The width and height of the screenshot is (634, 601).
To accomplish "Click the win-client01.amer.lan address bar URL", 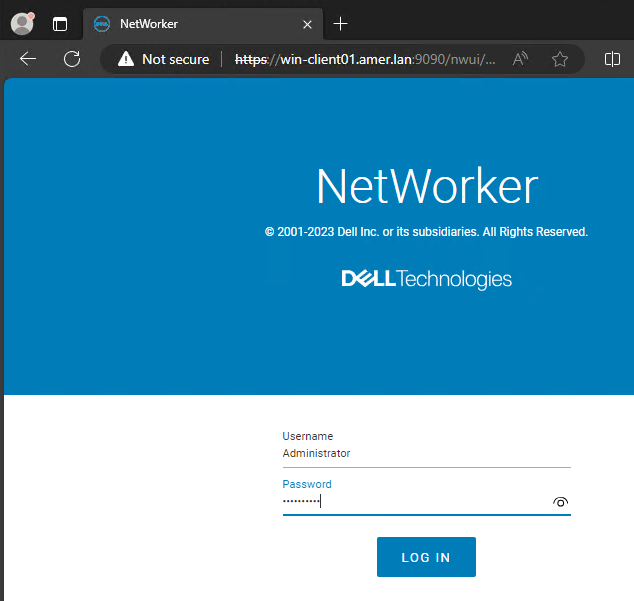I will (365, 59).
